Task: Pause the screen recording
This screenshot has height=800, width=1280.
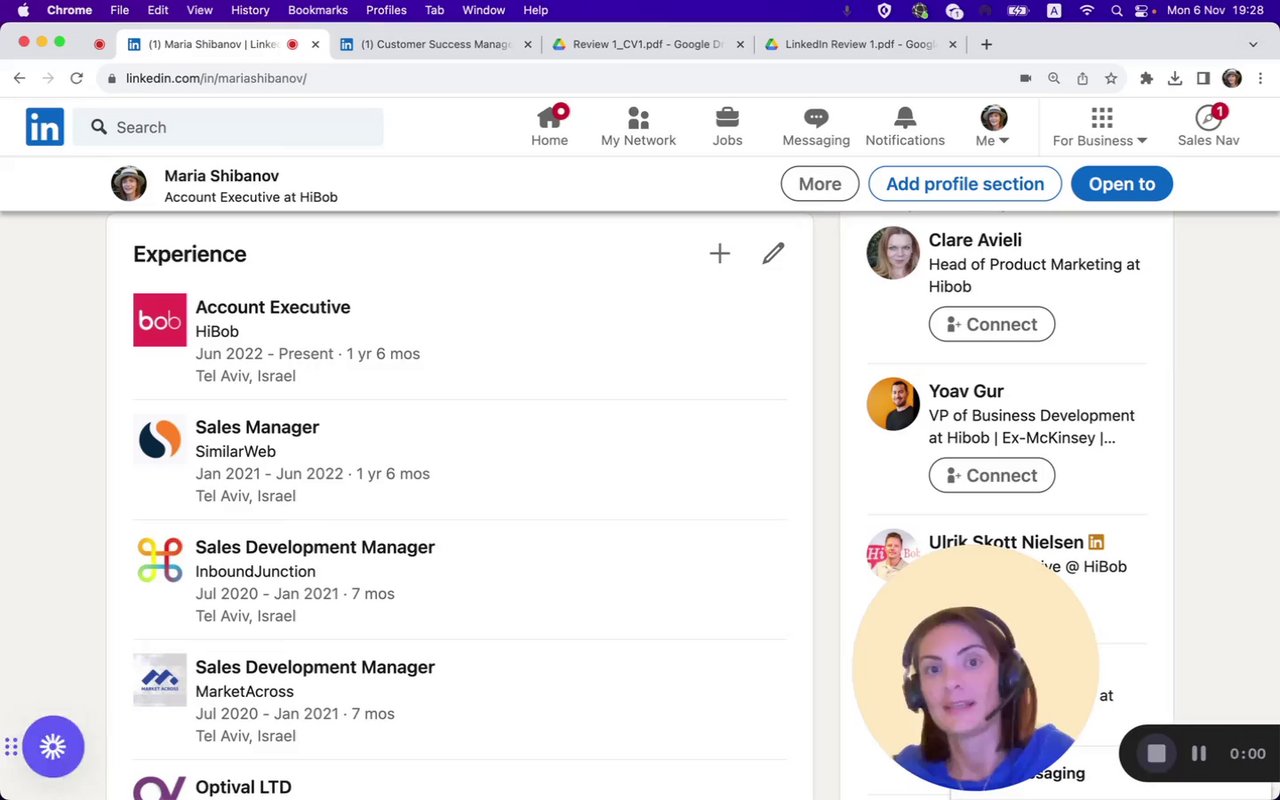Action: [1199, 753]
